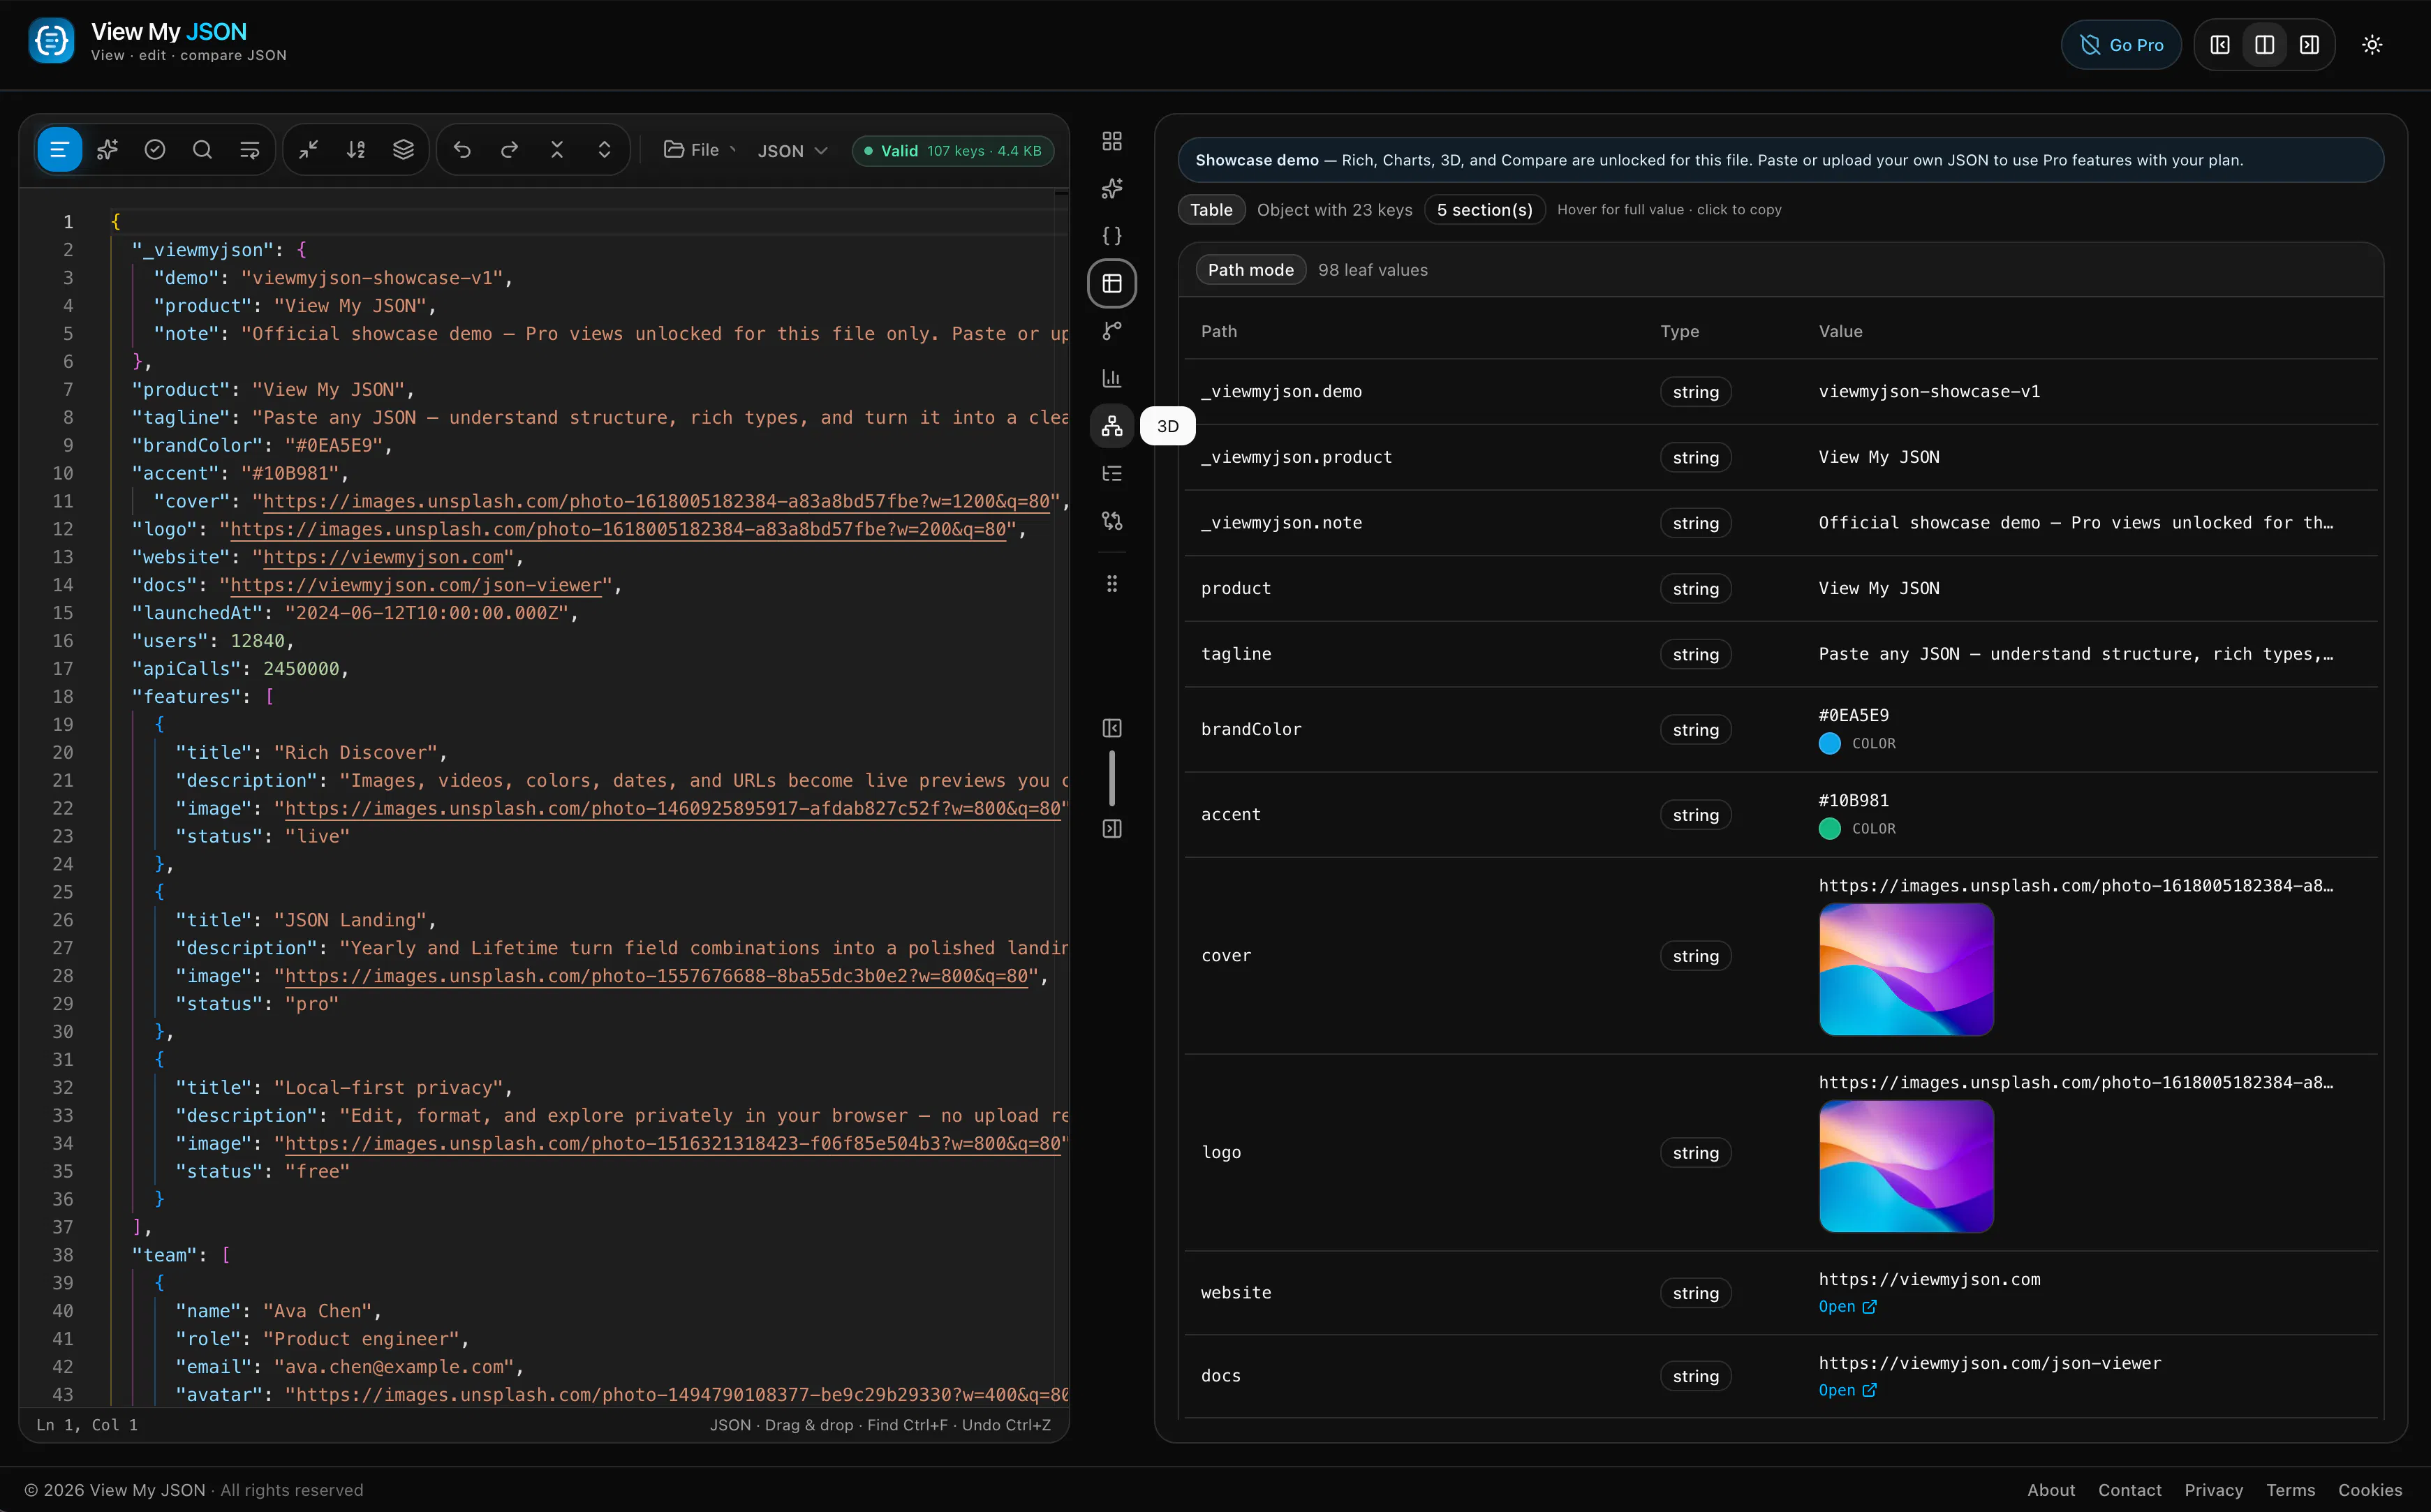
Task: Toggle Path mode in the table
Action: point(1250,270)
